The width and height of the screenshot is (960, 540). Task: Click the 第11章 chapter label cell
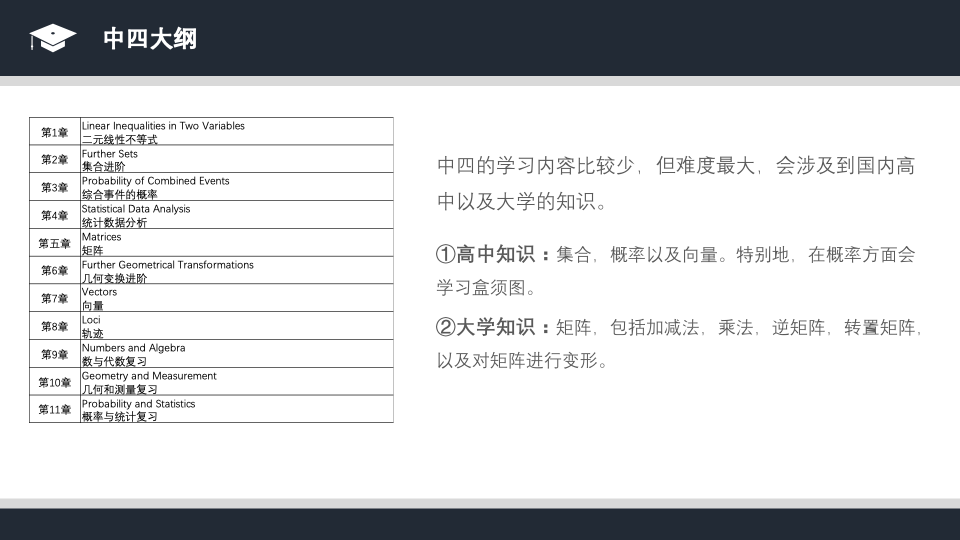pos(54,409)
